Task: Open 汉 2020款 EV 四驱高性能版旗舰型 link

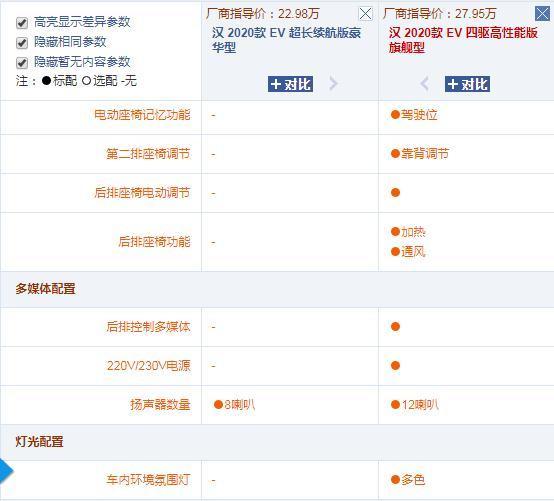Action: coord(463,40)
